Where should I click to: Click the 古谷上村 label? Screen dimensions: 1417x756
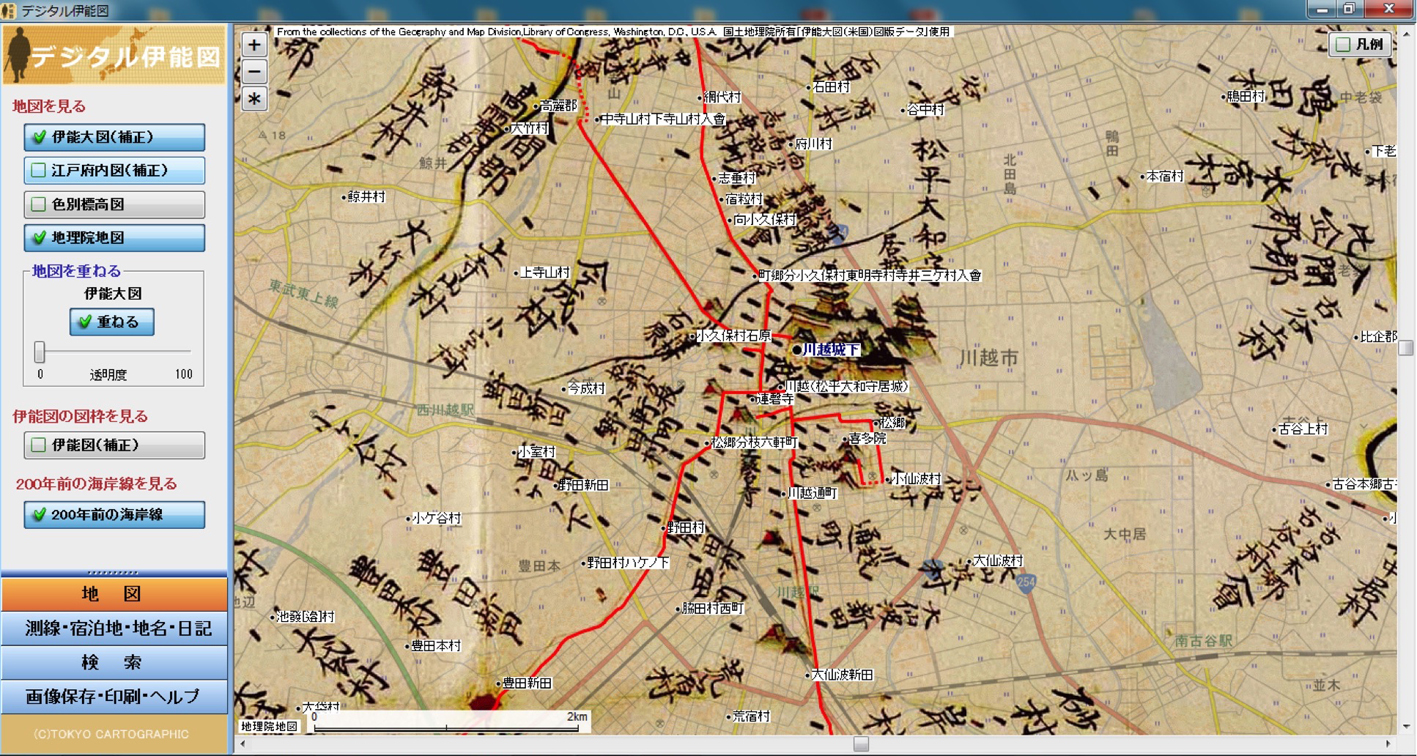pos(1304,429)
